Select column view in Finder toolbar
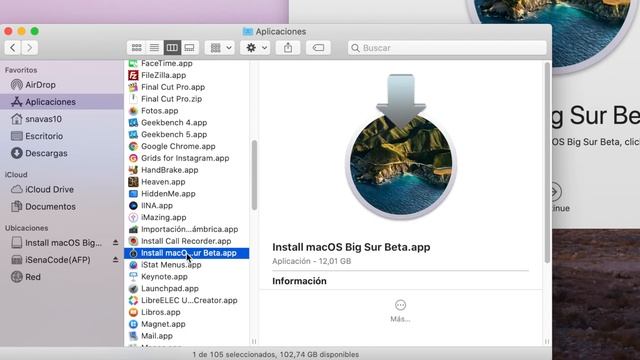The width and height of the screenshot is (640, 360). pyautogui.click(x=172, y=48)
